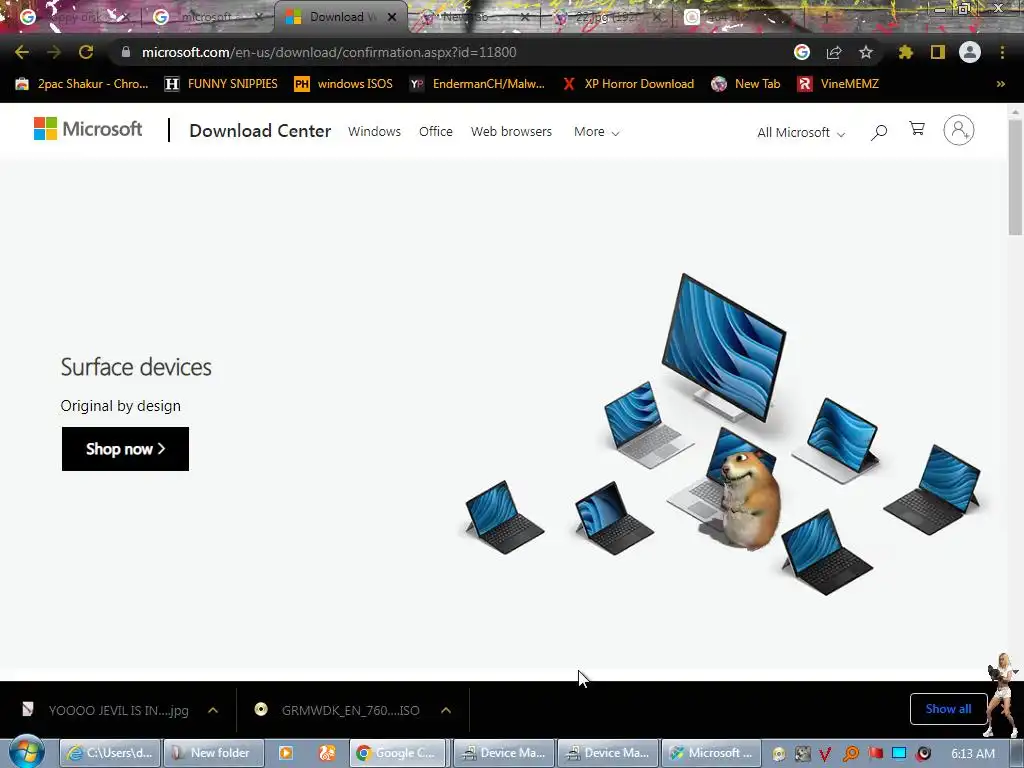Image resolution: width=1024 pixels, height=768 pixels.
Task: Open the Office nav link
Action: click(x=436, y=131)
